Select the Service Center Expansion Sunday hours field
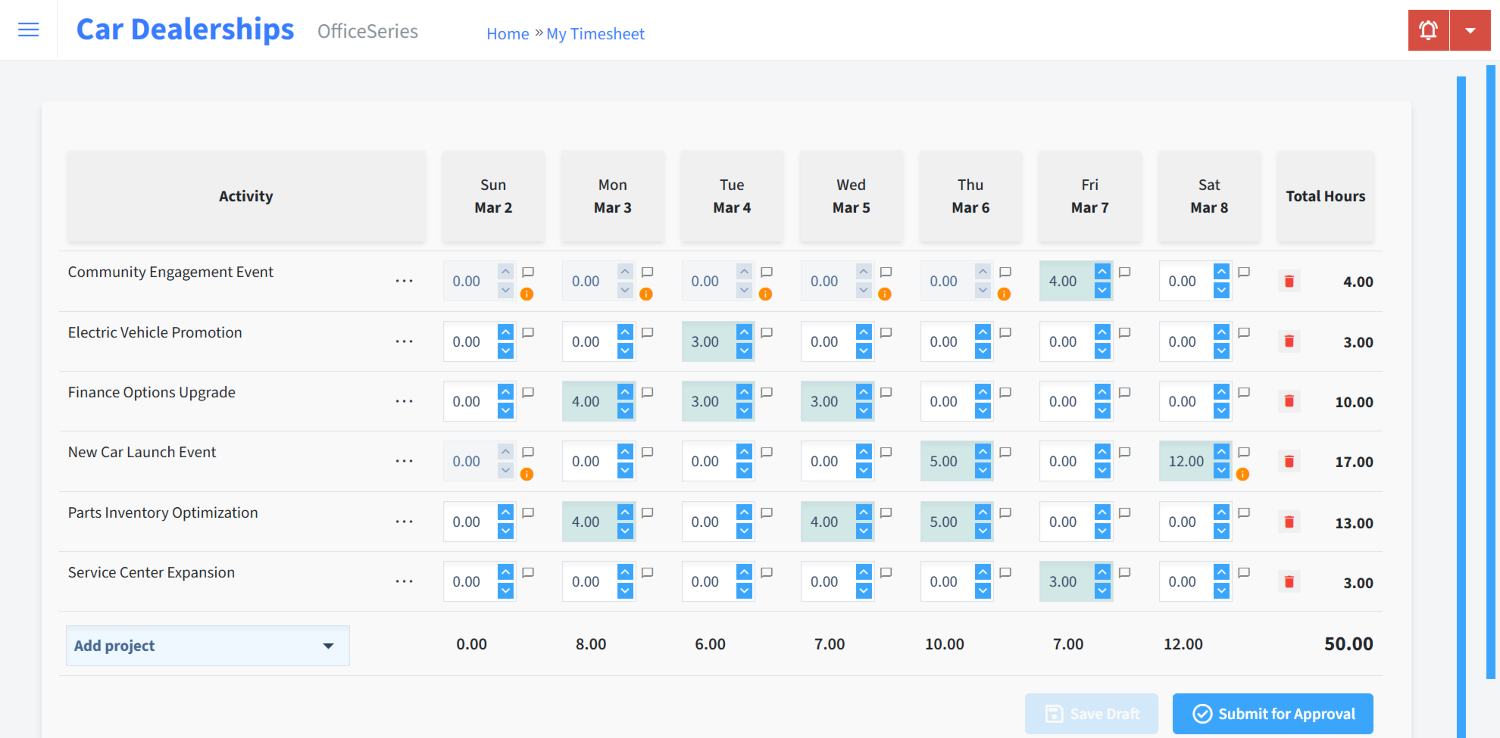The image size is (1500, 738). tap(466, 581)
